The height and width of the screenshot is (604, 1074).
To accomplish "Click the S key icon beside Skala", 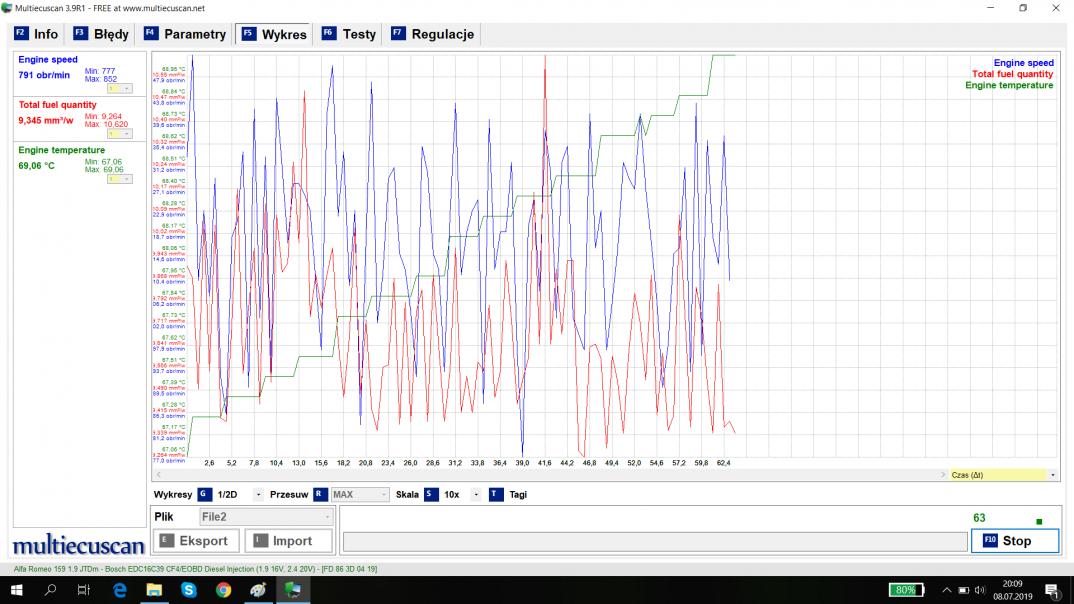I will click(431, 495).
